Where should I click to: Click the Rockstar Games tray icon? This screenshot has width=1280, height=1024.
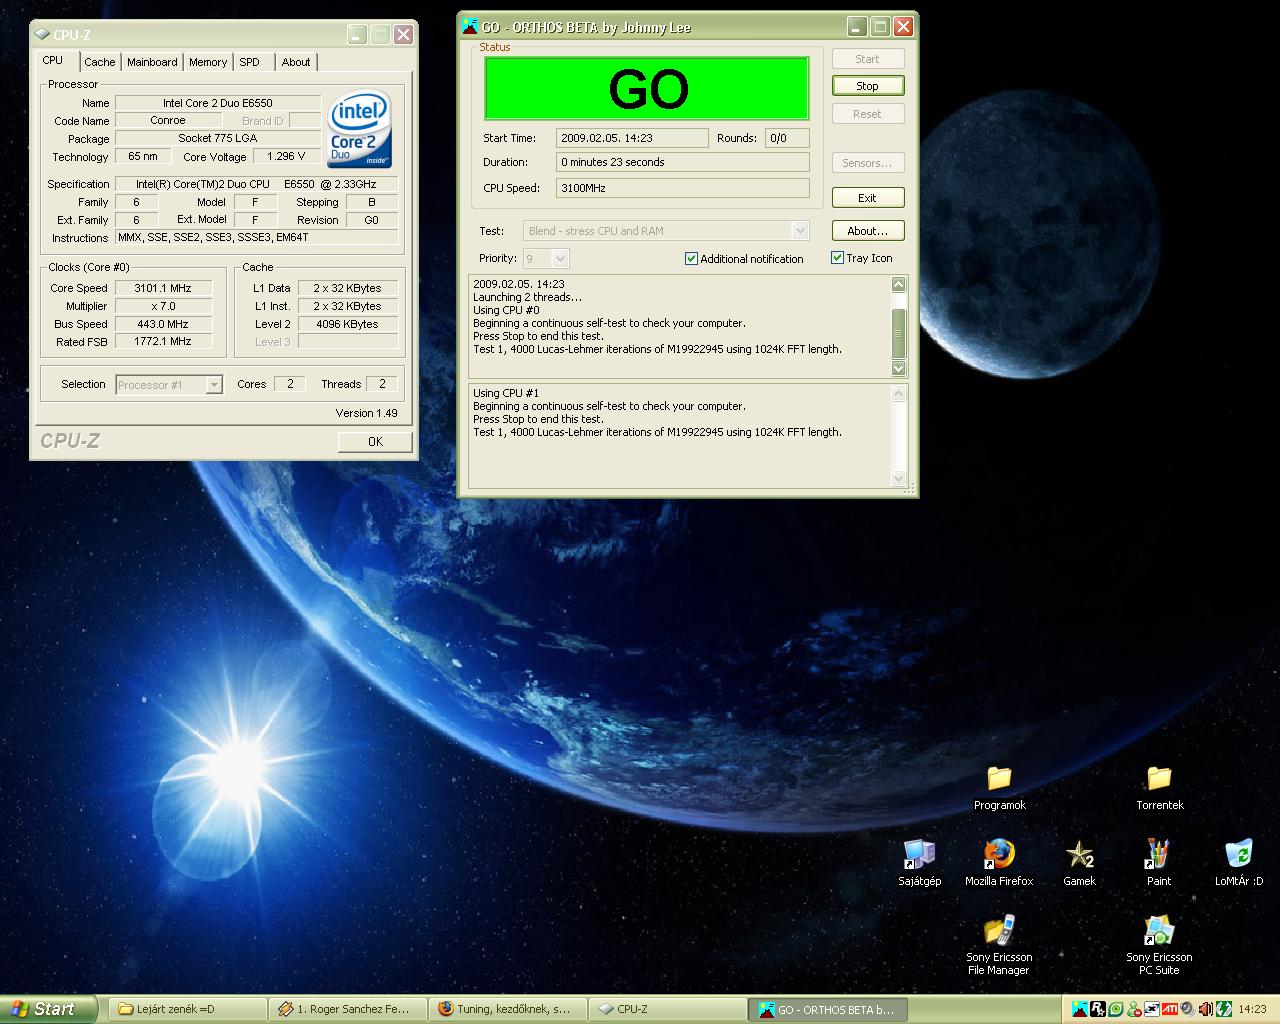tap(1098, 1009)
